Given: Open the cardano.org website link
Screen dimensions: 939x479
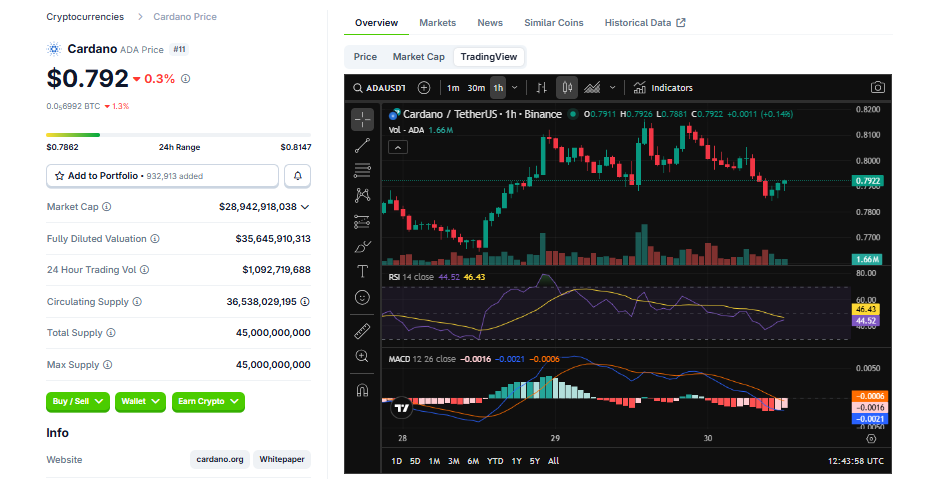Looking at the screenshot, I should pos(220,460).
